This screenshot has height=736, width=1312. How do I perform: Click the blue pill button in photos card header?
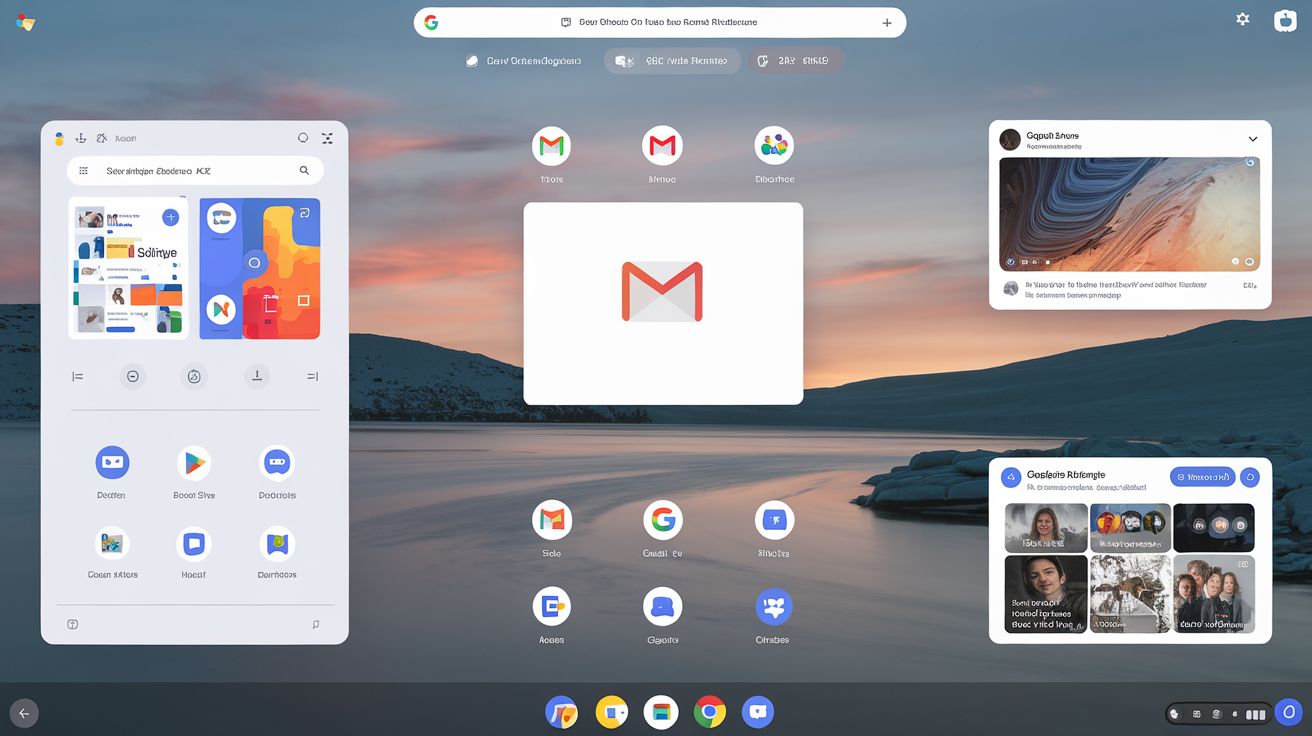[1202, 477]
